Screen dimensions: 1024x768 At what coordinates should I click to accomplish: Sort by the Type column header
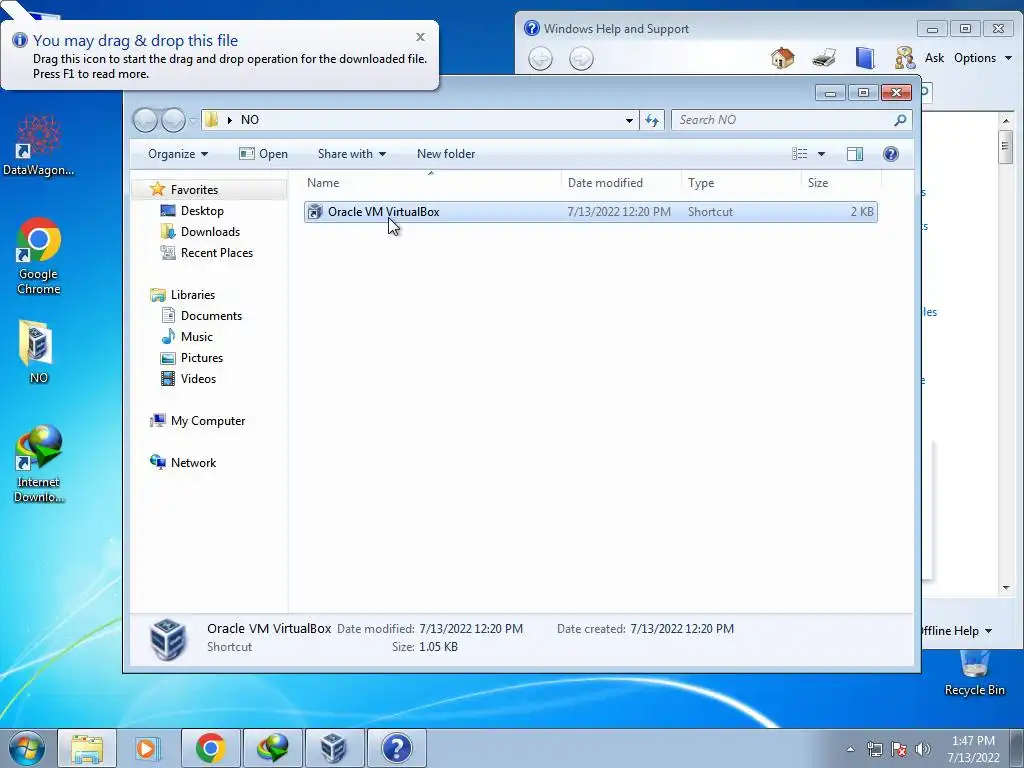pyautogui.click(x=741, y=183)
